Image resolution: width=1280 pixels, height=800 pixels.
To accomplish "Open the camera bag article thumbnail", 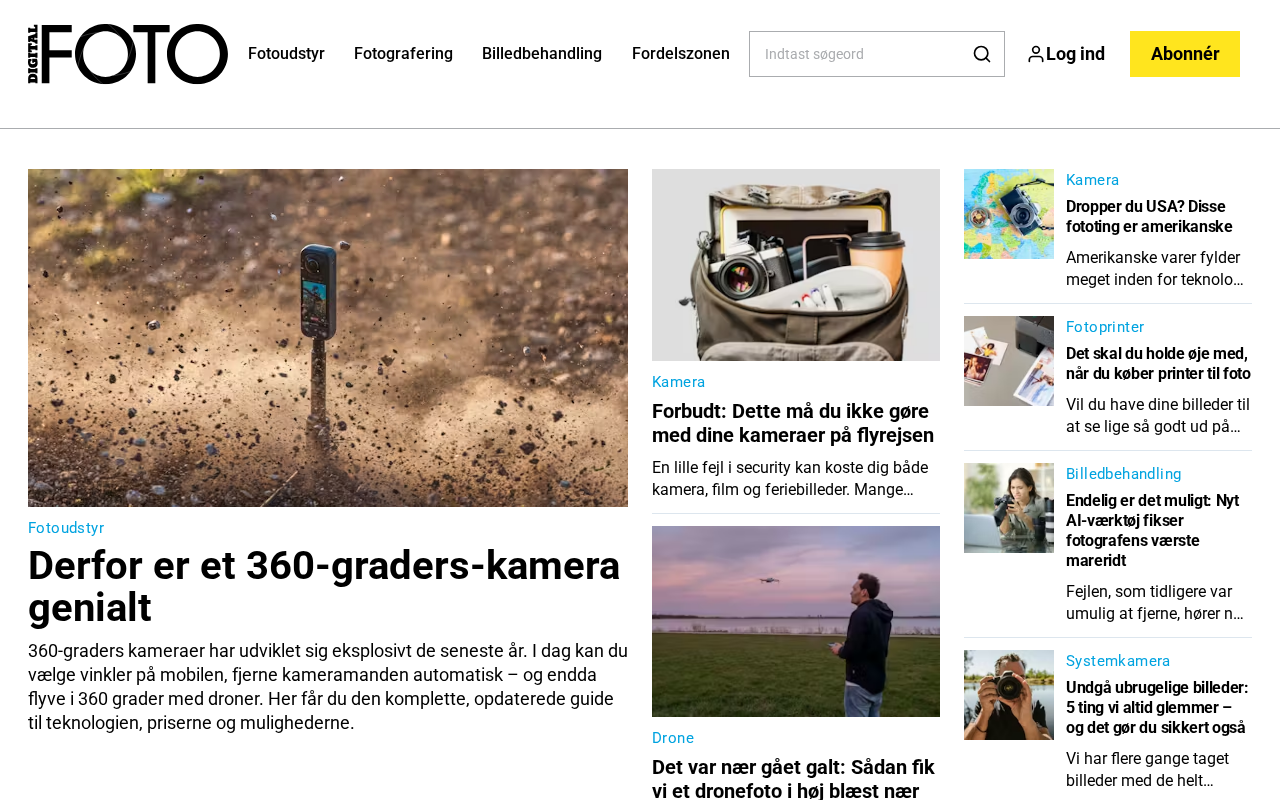I will coord(796,265).
